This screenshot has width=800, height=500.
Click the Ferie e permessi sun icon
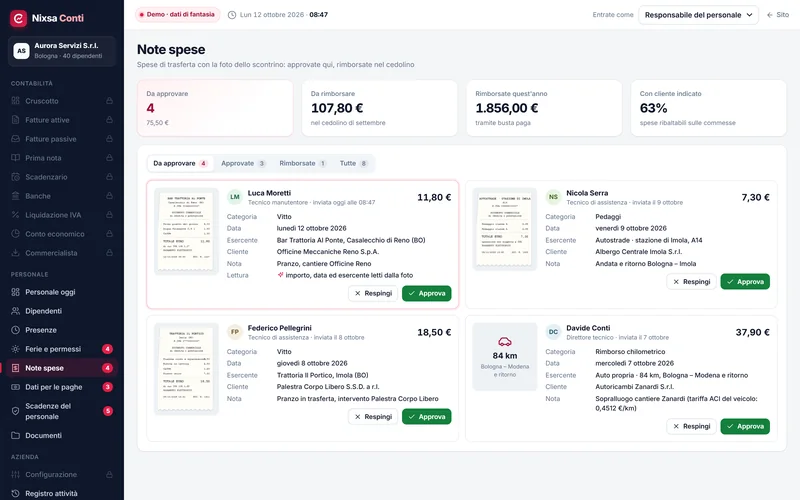tap(15, 349)
